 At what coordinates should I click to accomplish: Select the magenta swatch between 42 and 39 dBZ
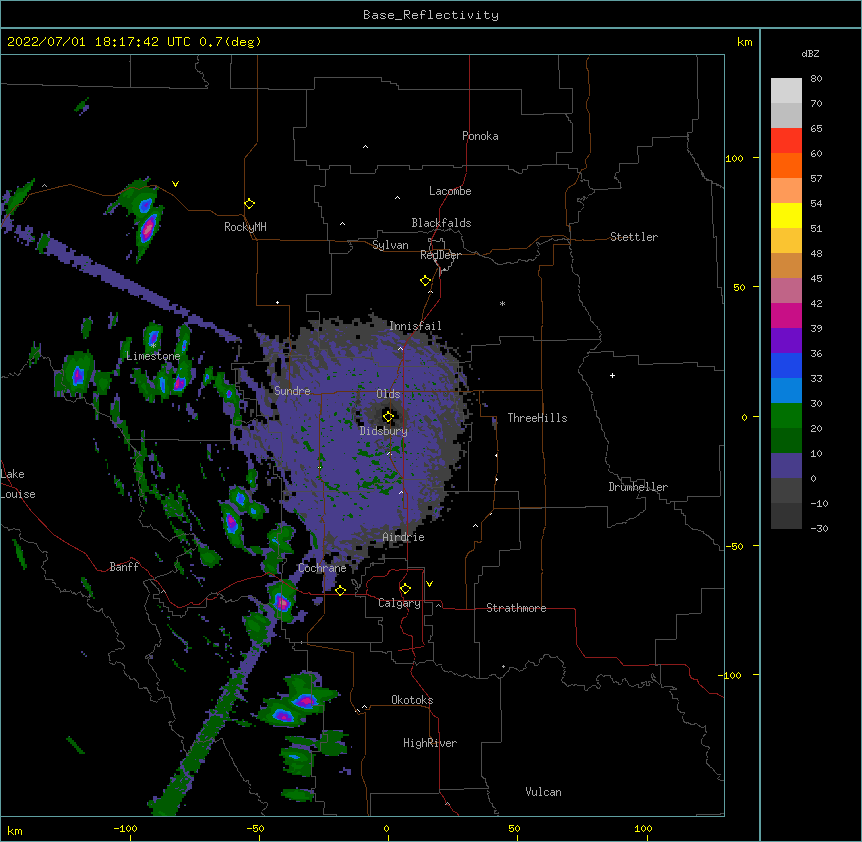[x=786, y=315]
